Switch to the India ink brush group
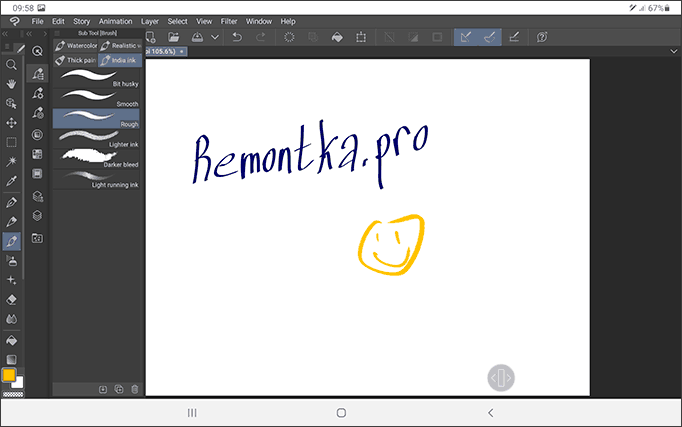 point(120,60)
